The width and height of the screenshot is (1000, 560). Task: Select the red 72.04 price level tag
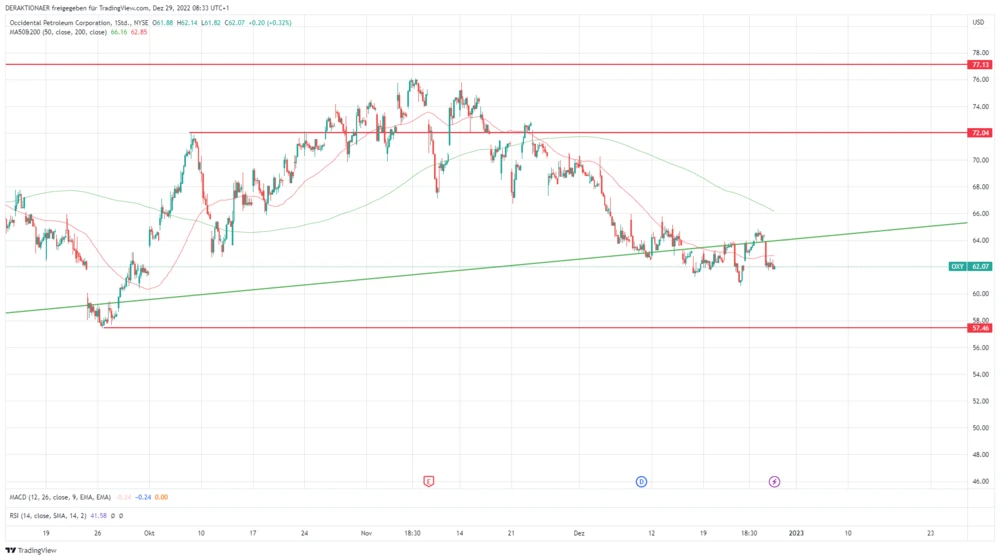tap(979, 132)
